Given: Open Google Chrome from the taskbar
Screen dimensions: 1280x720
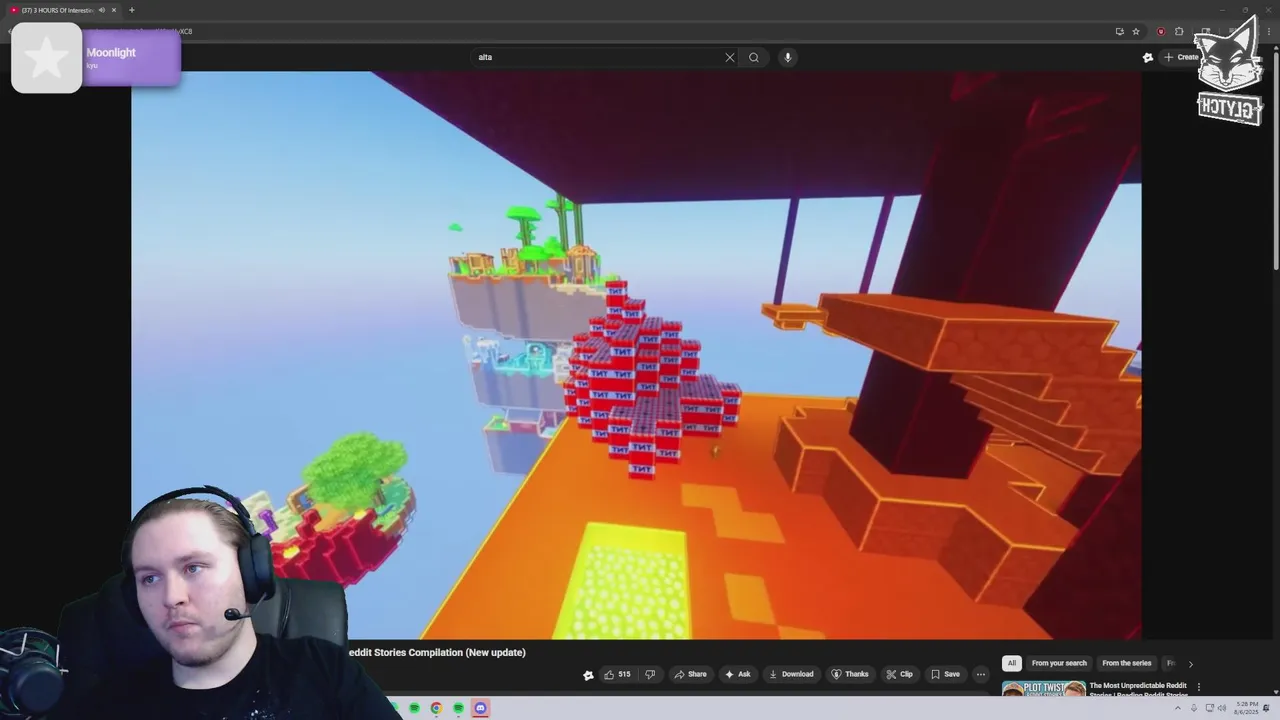Looking at the screenshot, I should [x=436, y=708].
